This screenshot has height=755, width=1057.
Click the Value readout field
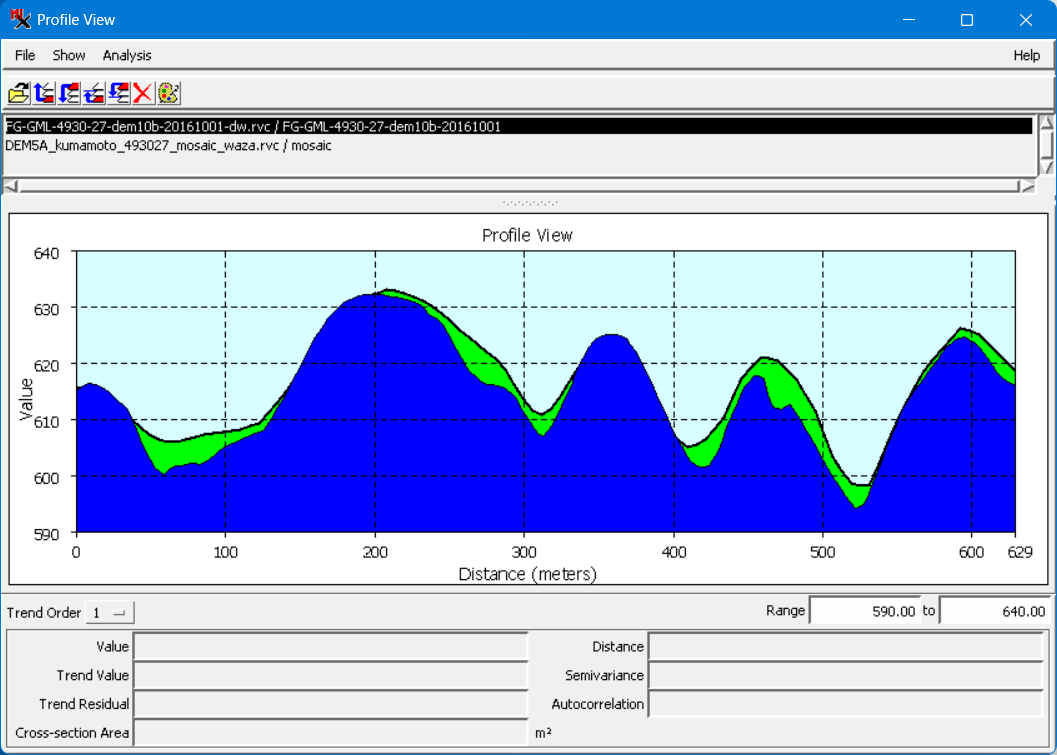330,646
